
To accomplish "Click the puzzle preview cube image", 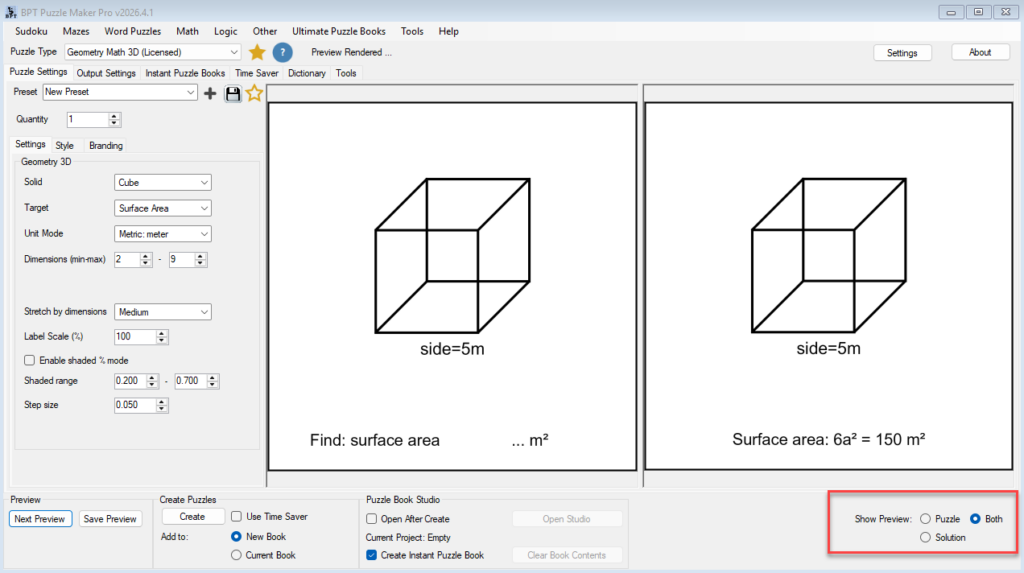I will [452, 255].
